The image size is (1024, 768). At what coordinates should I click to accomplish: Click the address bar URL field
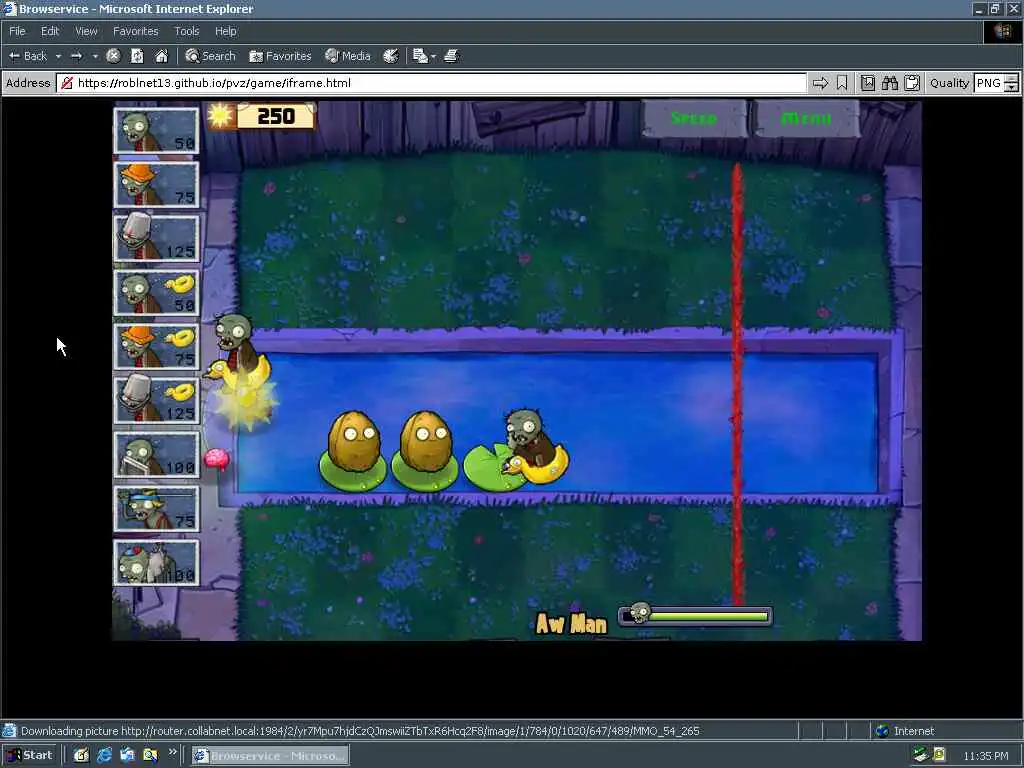point(431,83)
